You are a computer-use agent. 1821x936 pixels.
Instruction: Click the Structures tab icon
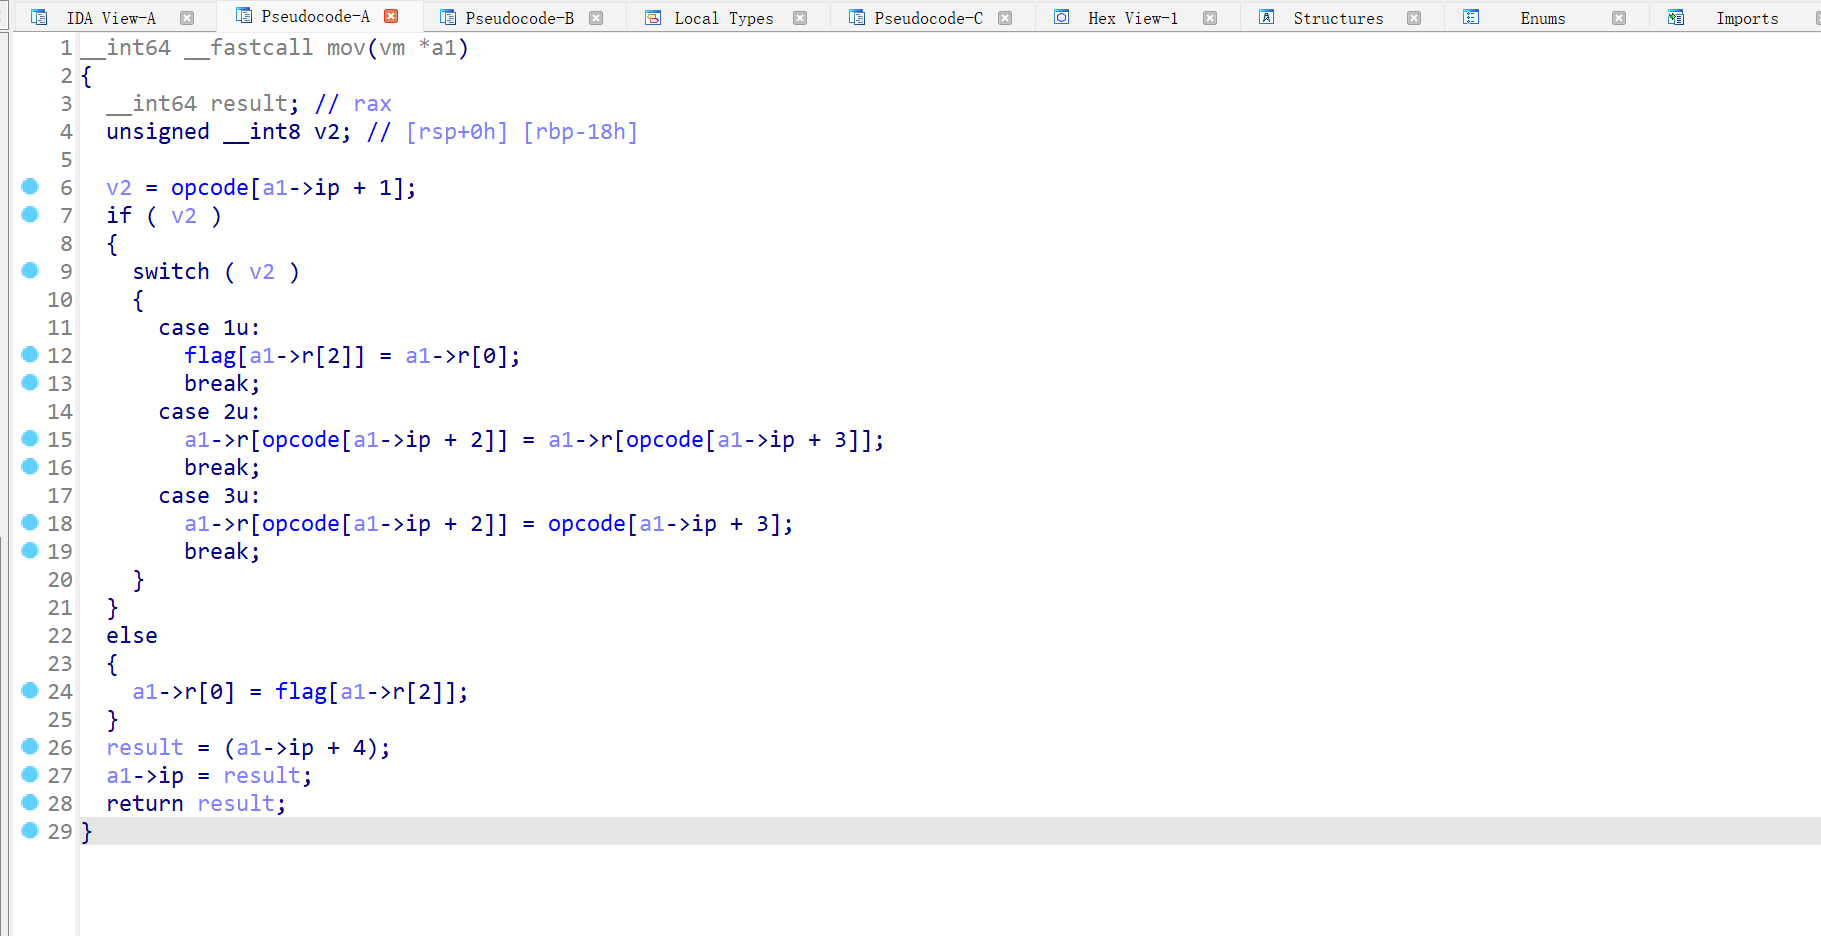[x=1266, y=17]
